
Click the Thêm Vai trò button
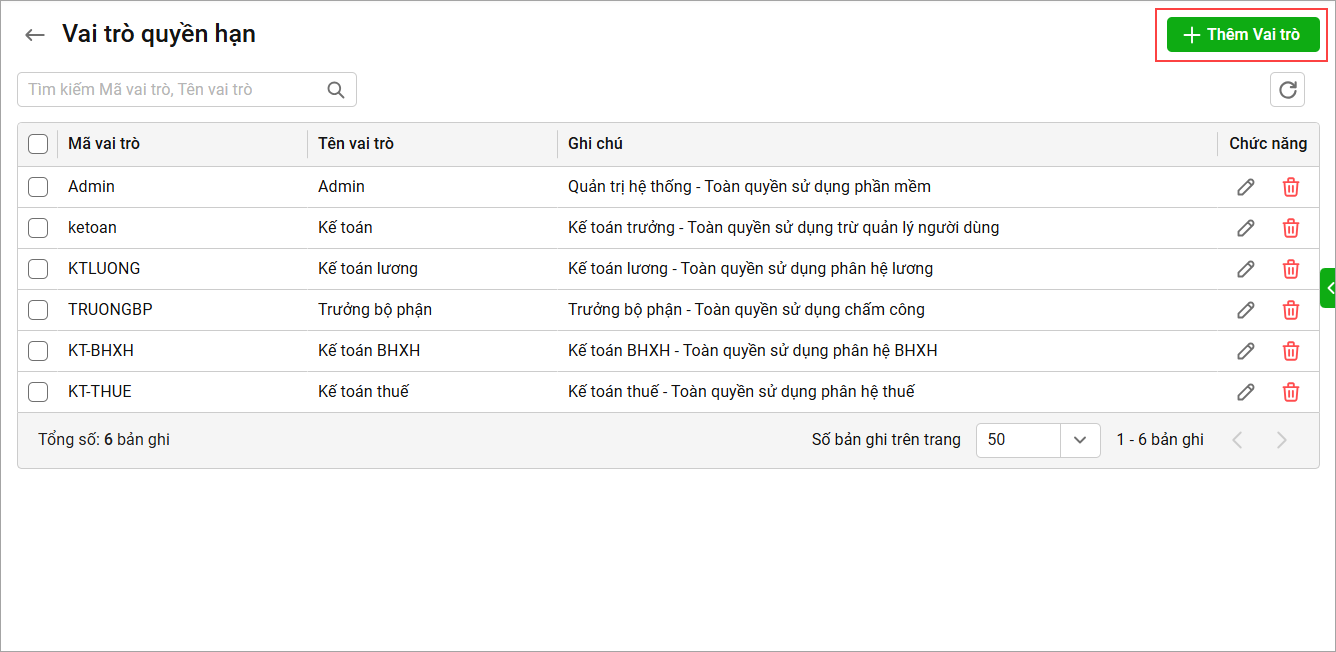click(x=1243, y=35)
